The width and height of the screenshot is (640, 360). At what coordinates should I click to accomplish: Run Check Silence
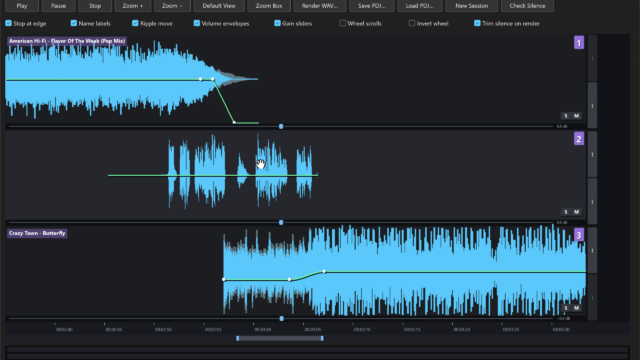(x=527, y=6)
